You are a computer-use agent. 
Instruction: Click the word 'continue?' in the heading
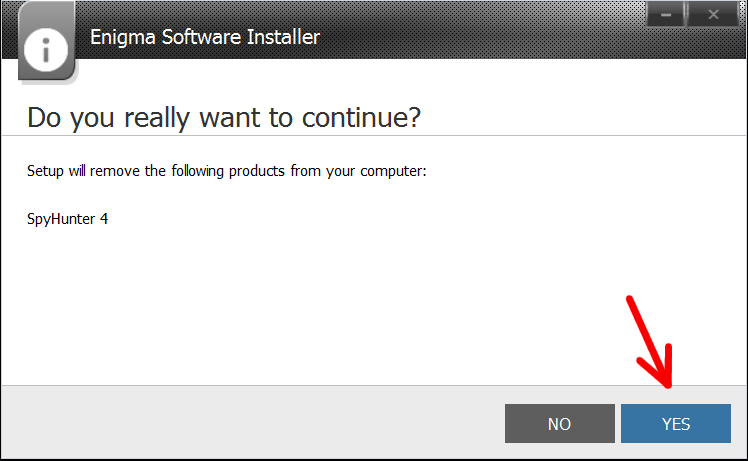362,117
